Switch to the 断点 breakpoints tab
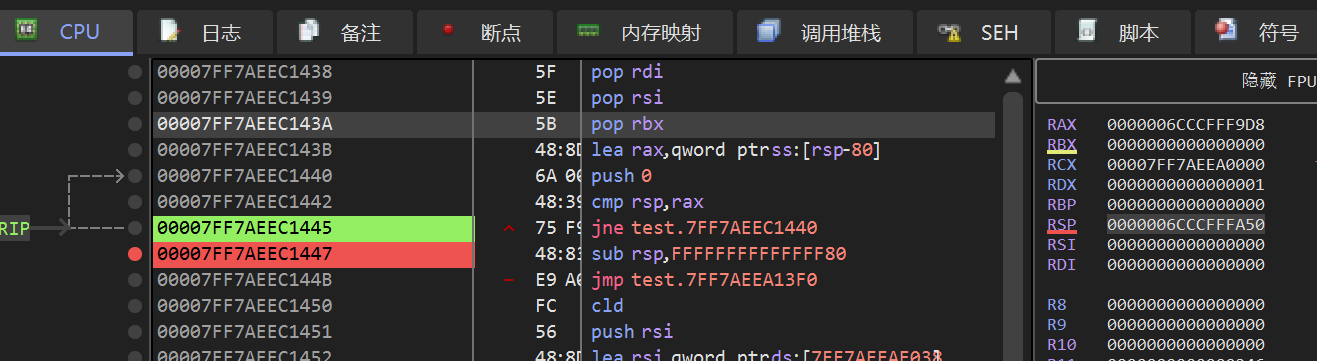 pos(485,32)
